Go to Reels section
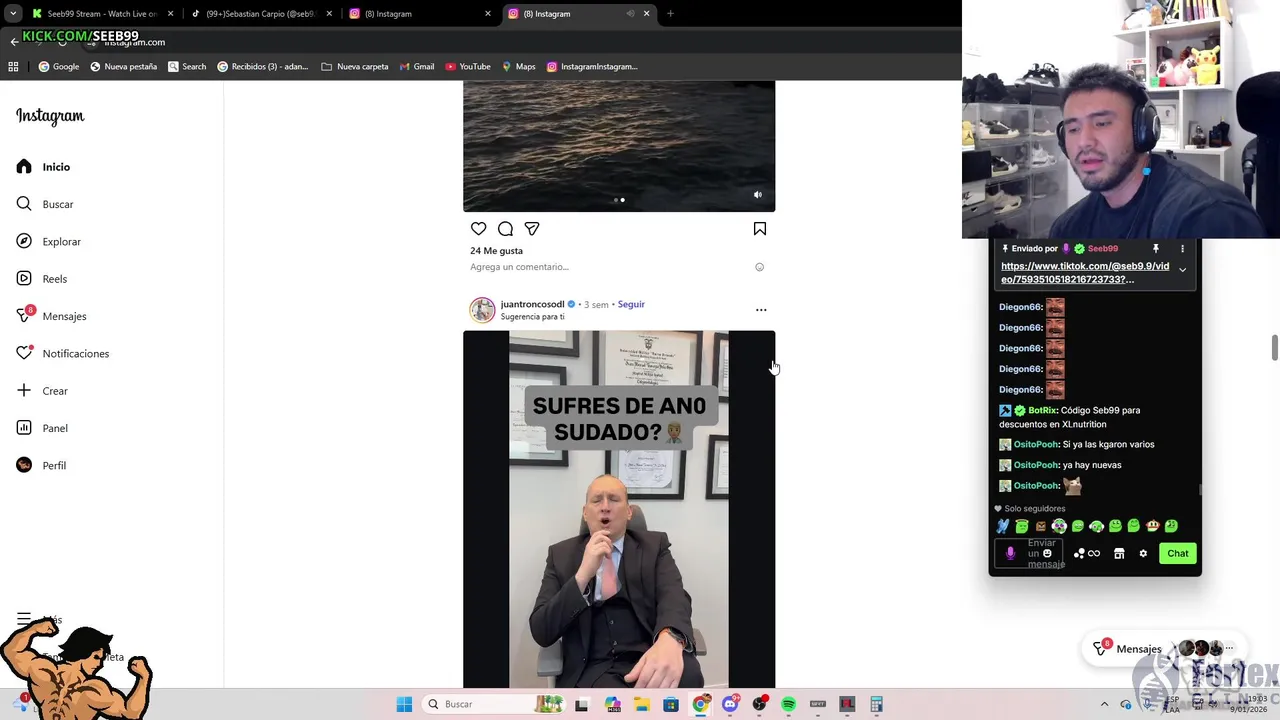1280x720 pixels. point(42,279)
